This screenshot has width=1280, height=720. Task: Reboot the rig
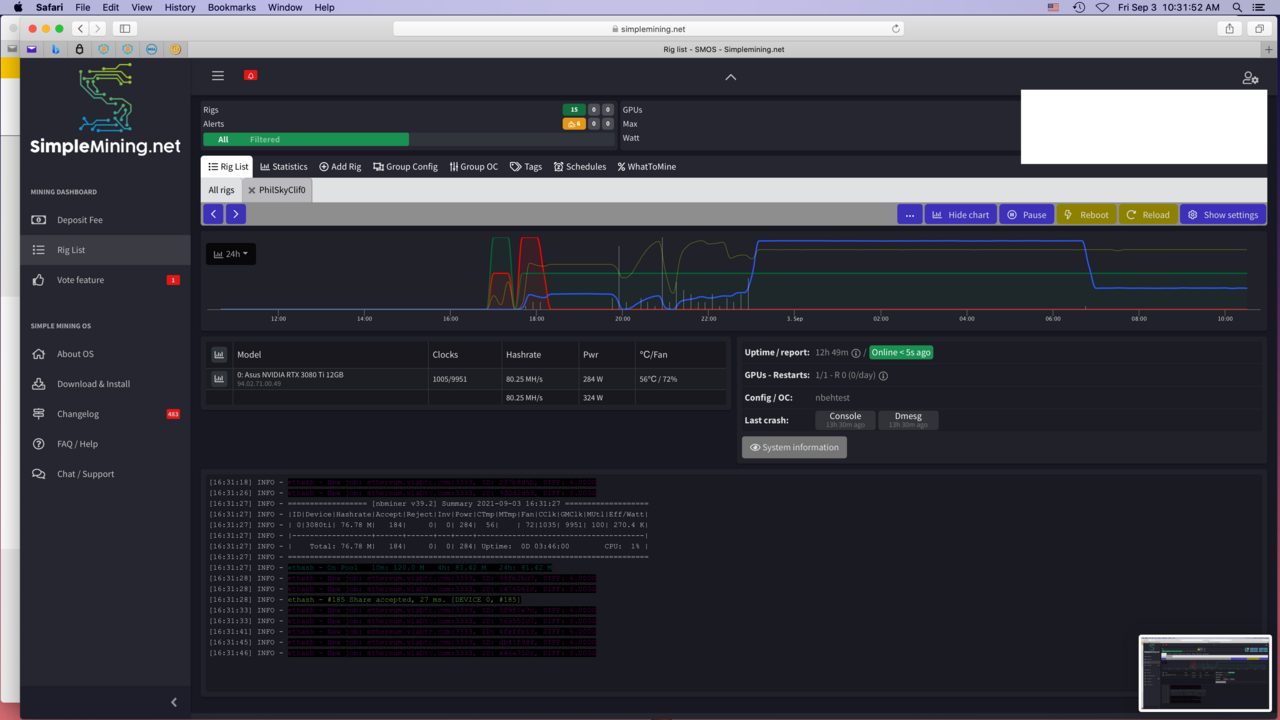[x=1087, y=214]
